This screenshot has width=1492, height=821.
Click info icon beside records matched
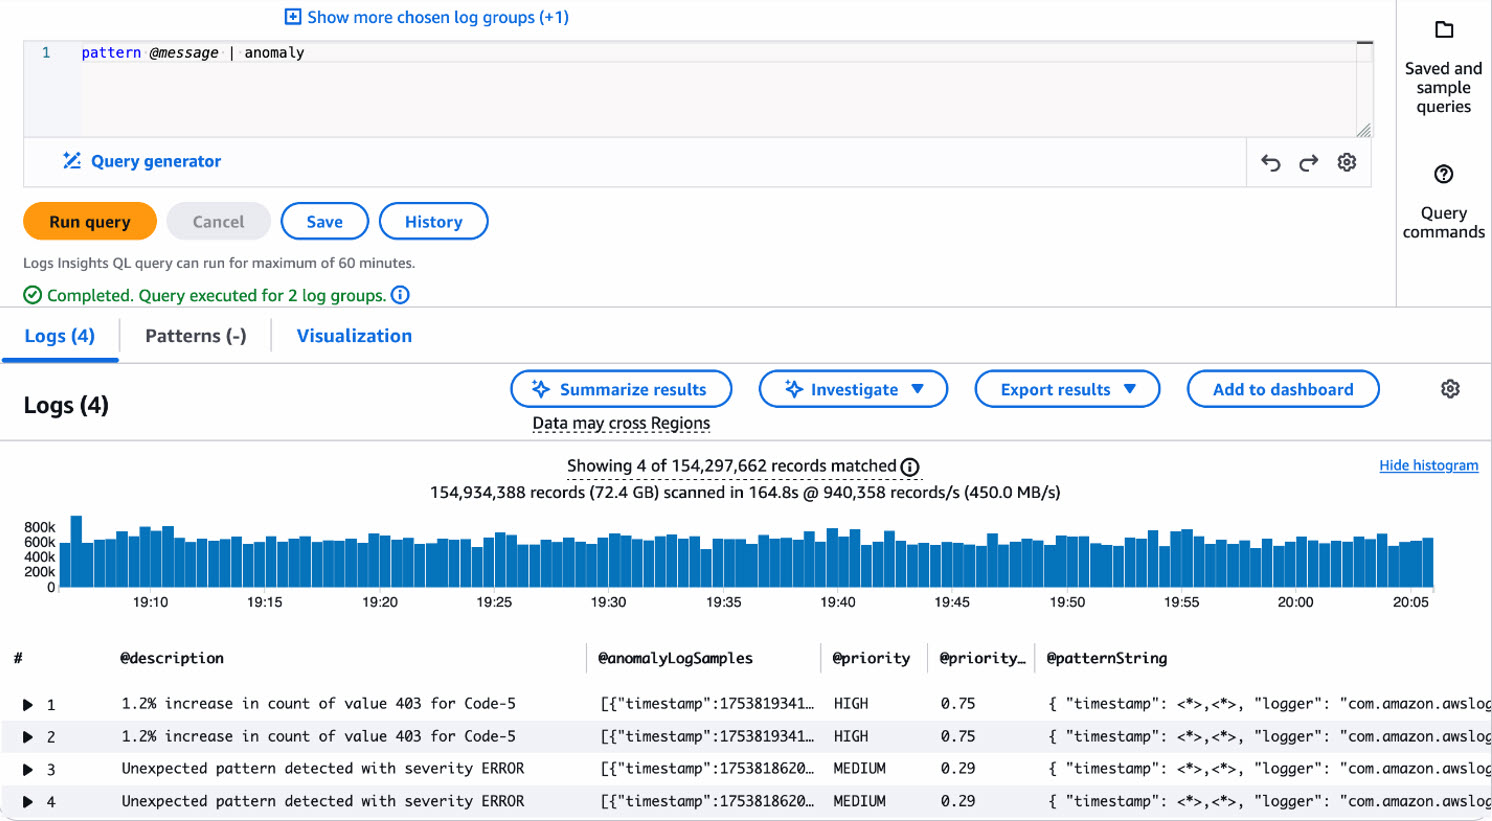pos(910,467)
